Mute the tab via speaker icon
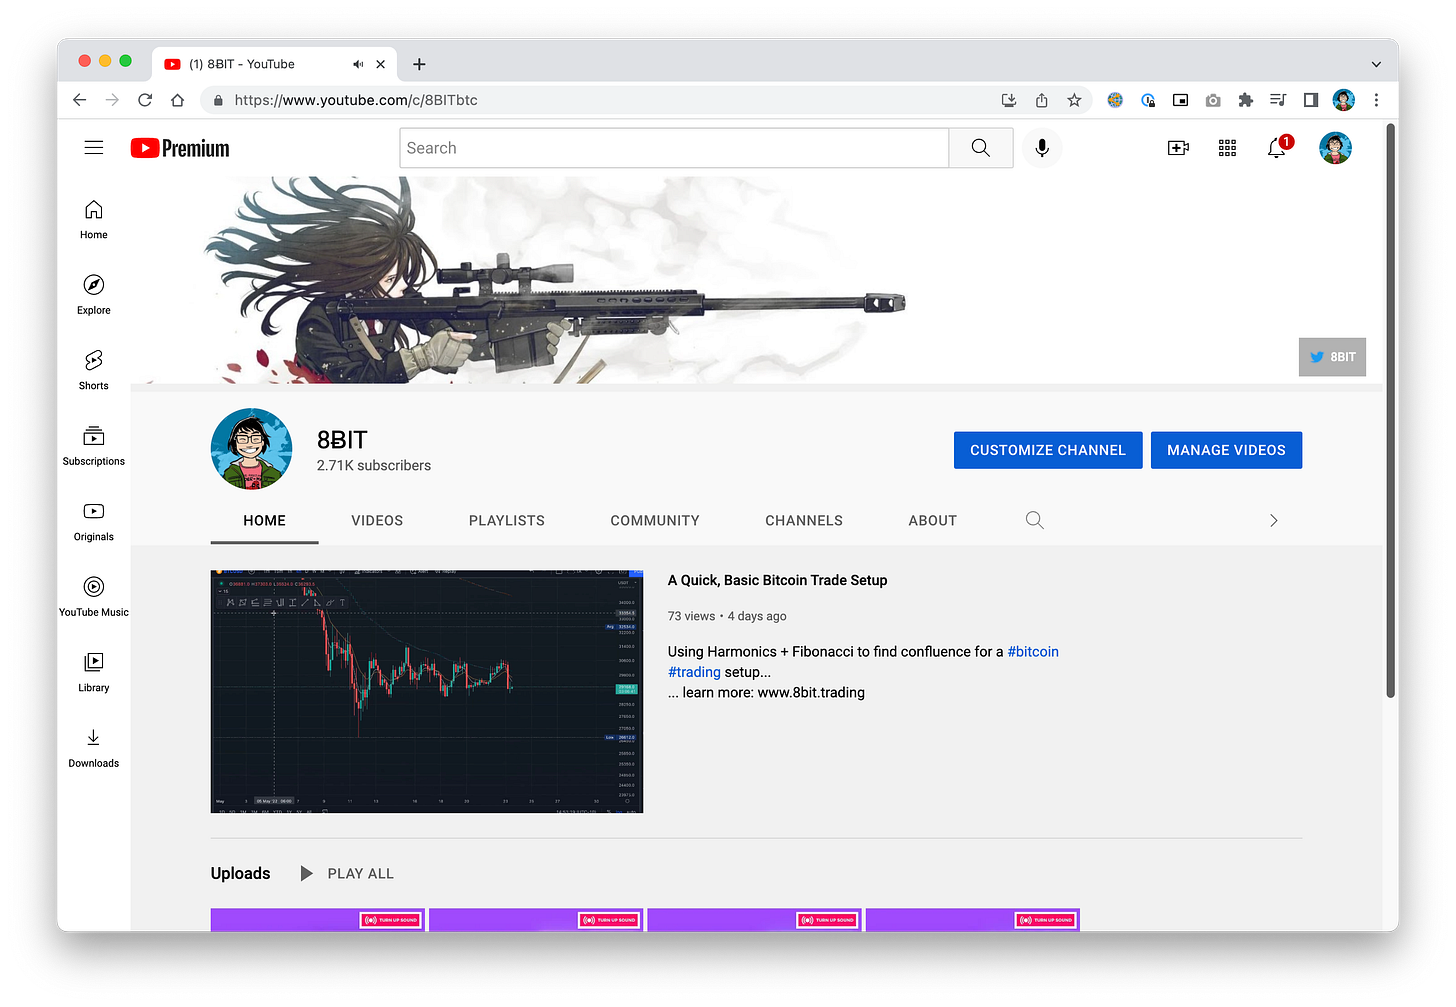Screen dimensions: 1456x1007 click(358, 64)
